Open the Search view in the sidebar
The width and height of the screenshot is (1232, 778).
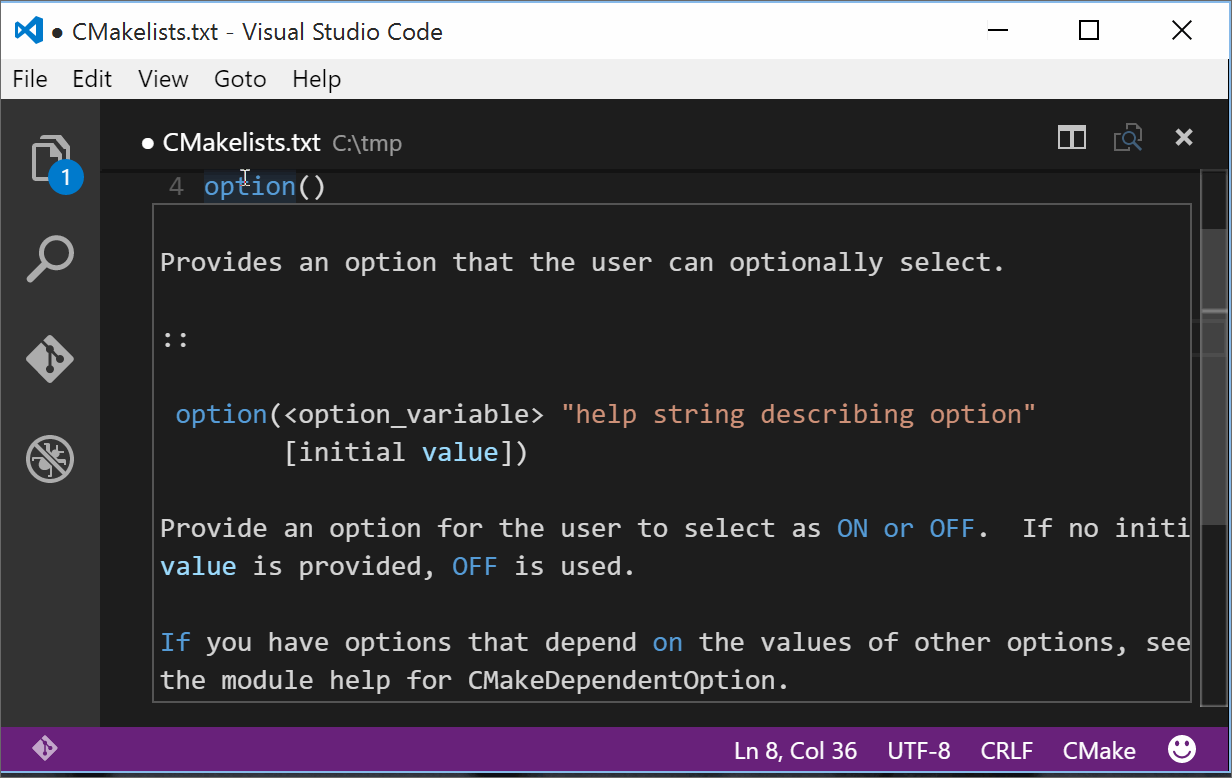(x=50, y=259)
